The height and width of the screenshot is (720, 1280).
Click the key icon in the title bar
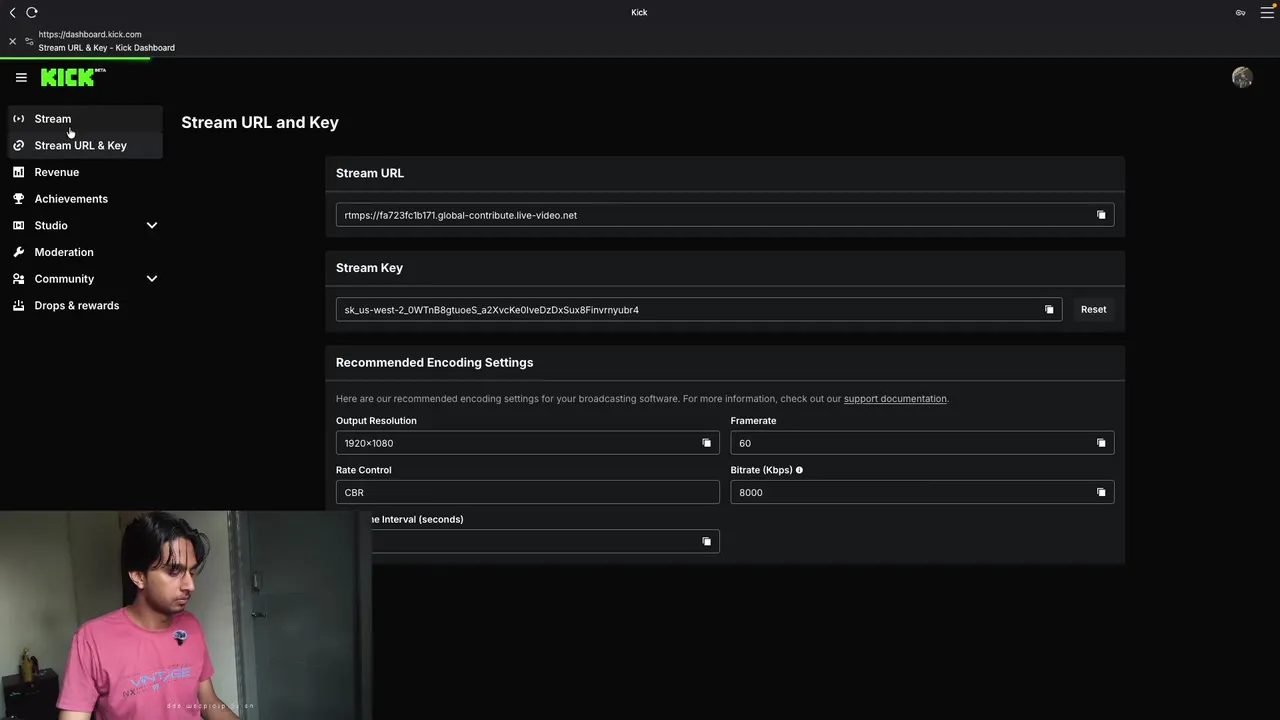click(1240, 13)
